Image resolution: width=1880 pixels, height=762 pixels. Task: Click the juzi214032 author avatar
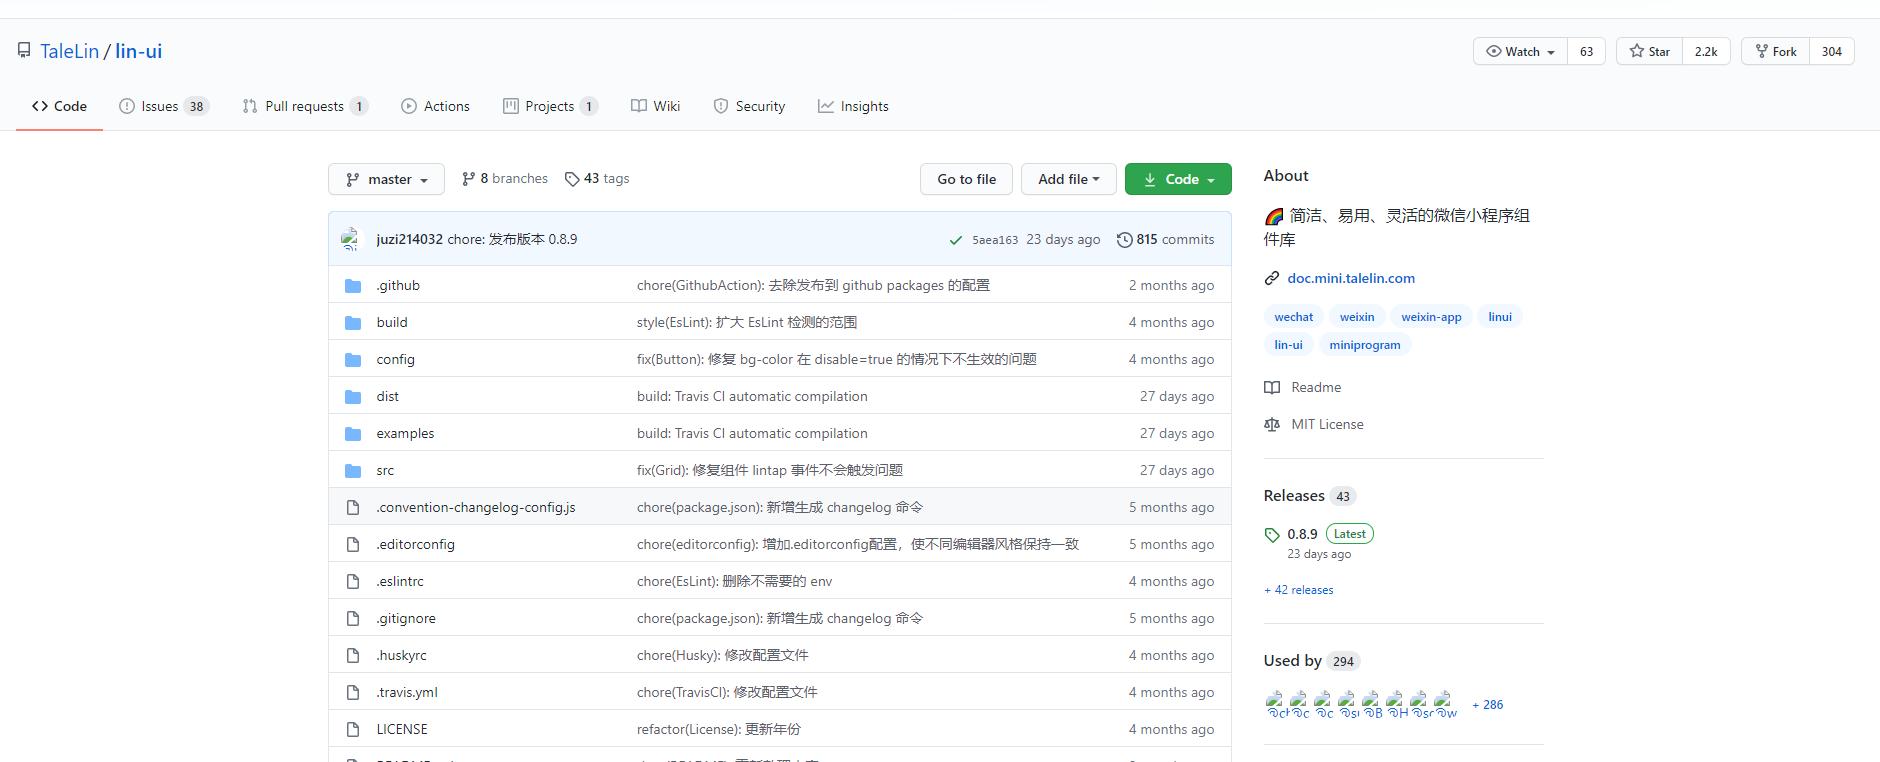click(x=350, y=239)
